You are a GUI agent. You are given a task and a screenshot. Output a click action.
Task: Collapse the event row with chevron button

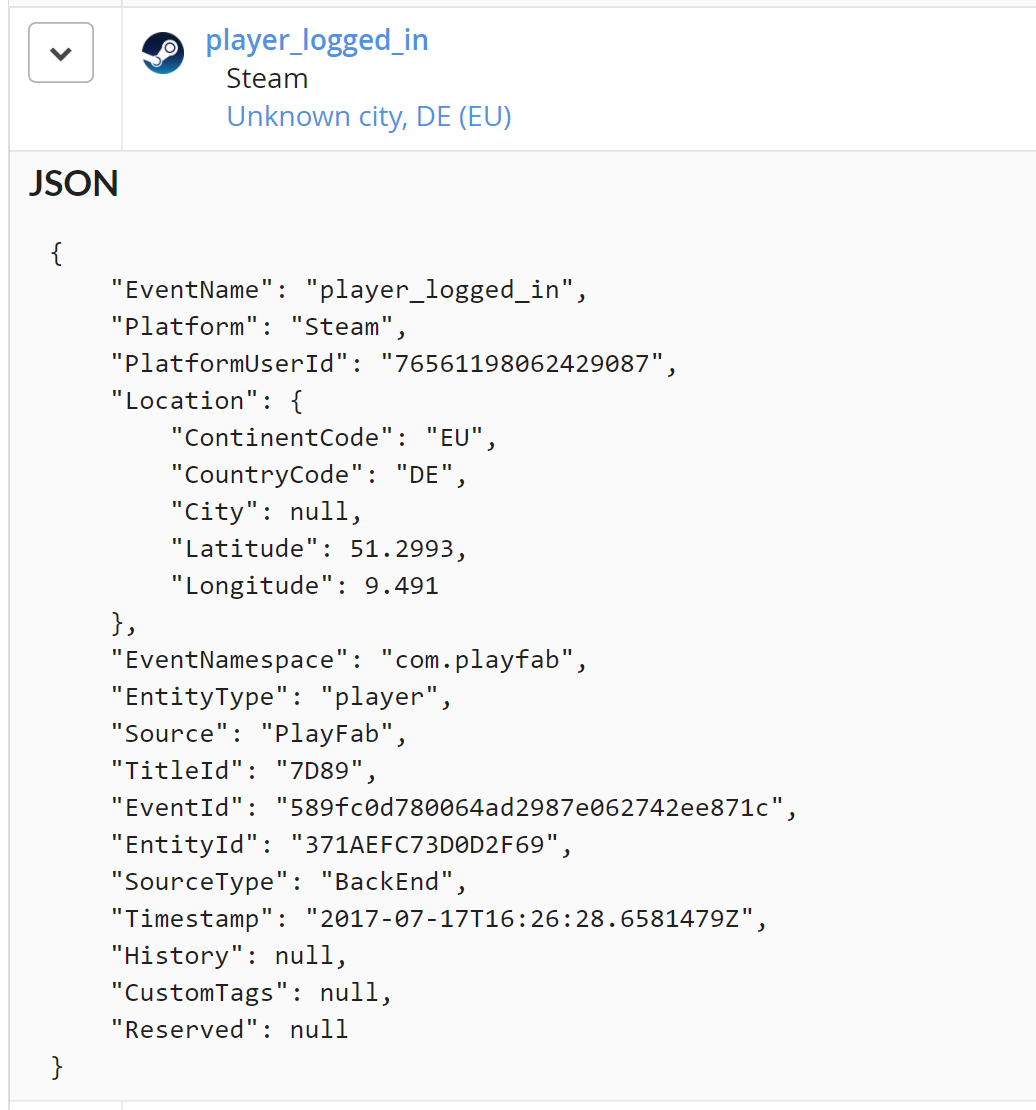[x=61, y=52]
